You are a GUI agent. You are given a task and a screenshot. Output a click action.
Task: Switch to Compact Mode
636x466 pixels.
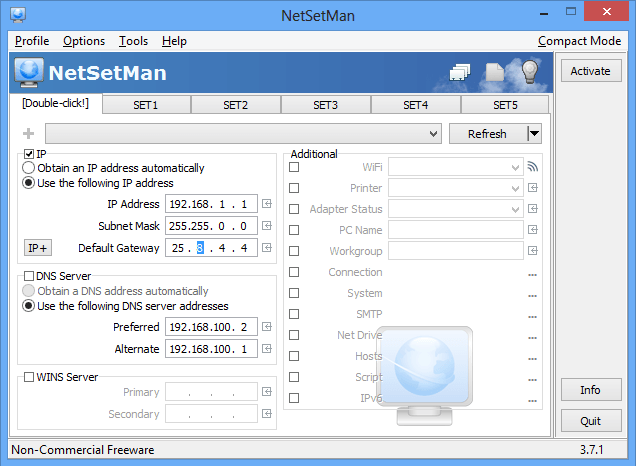click(x=580, y=41)
